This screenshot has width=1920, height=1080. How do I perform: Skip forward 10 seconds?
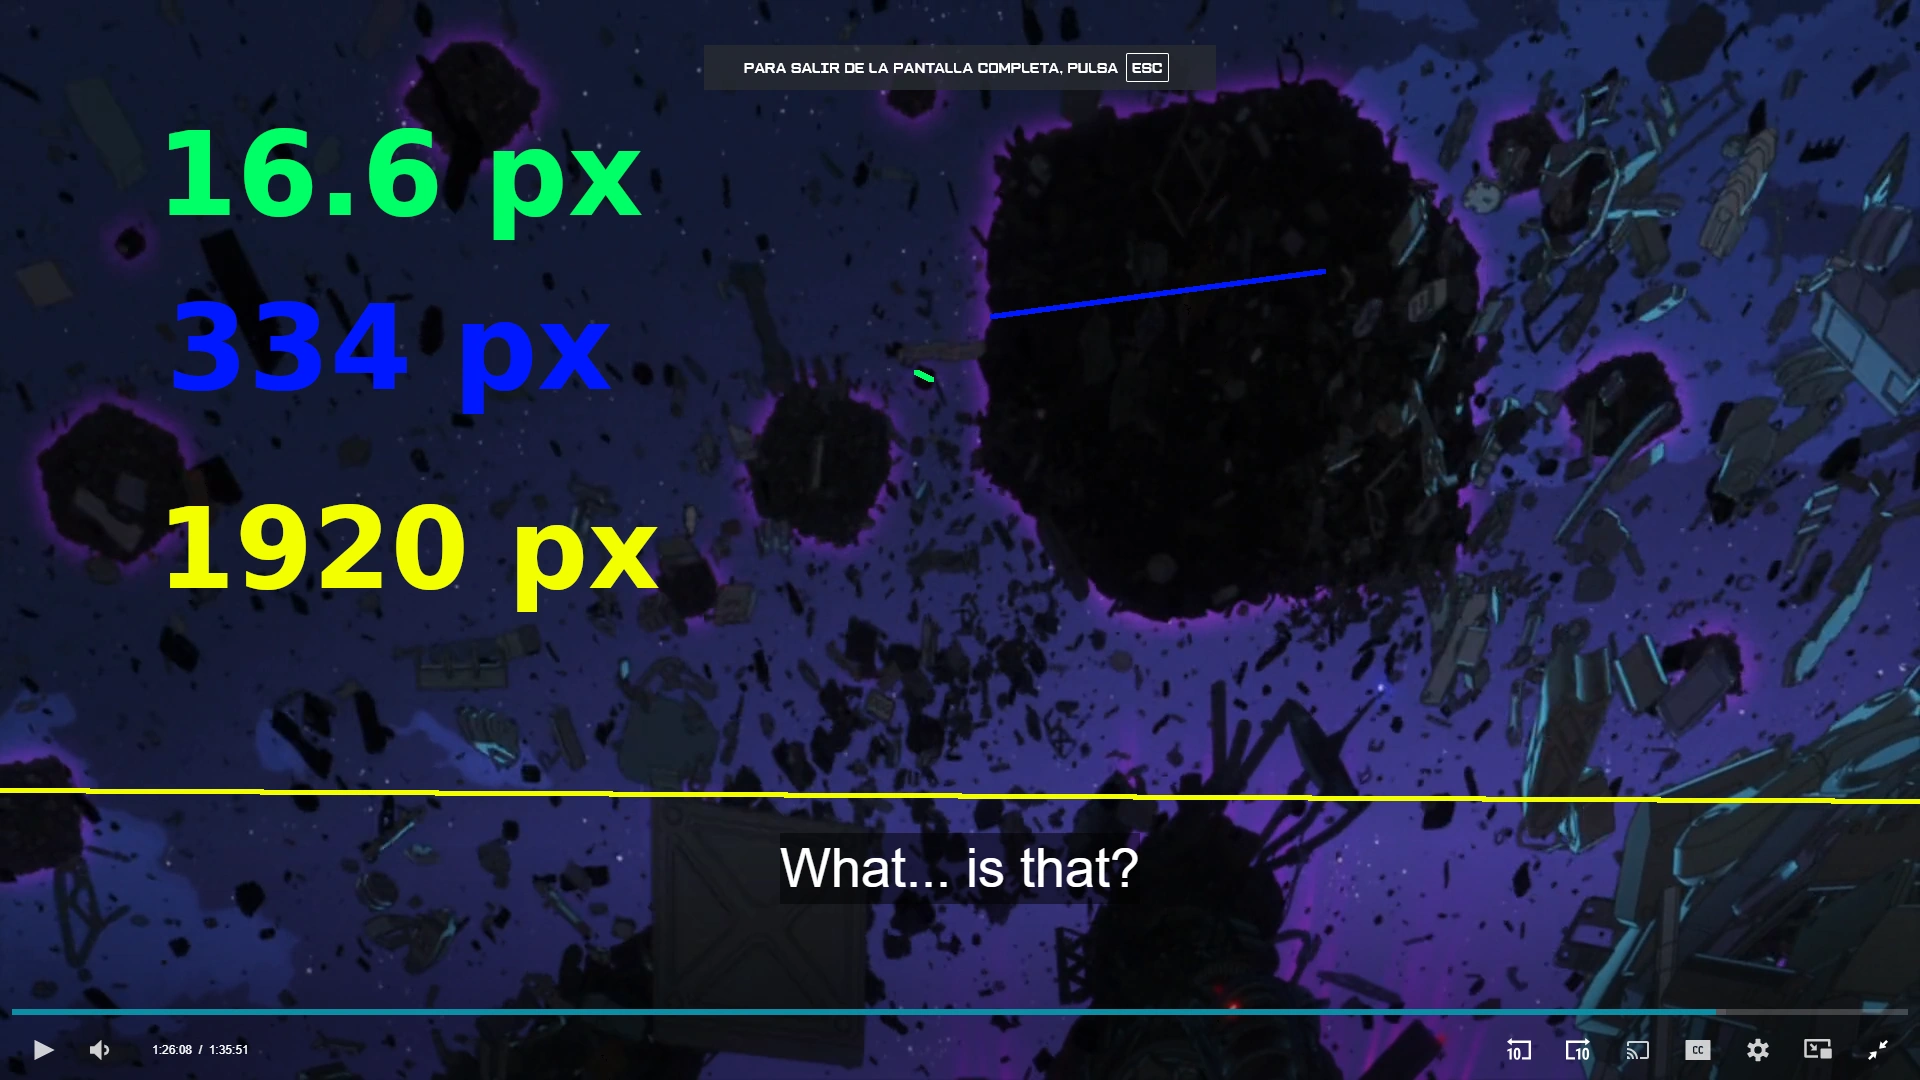1577,1050
